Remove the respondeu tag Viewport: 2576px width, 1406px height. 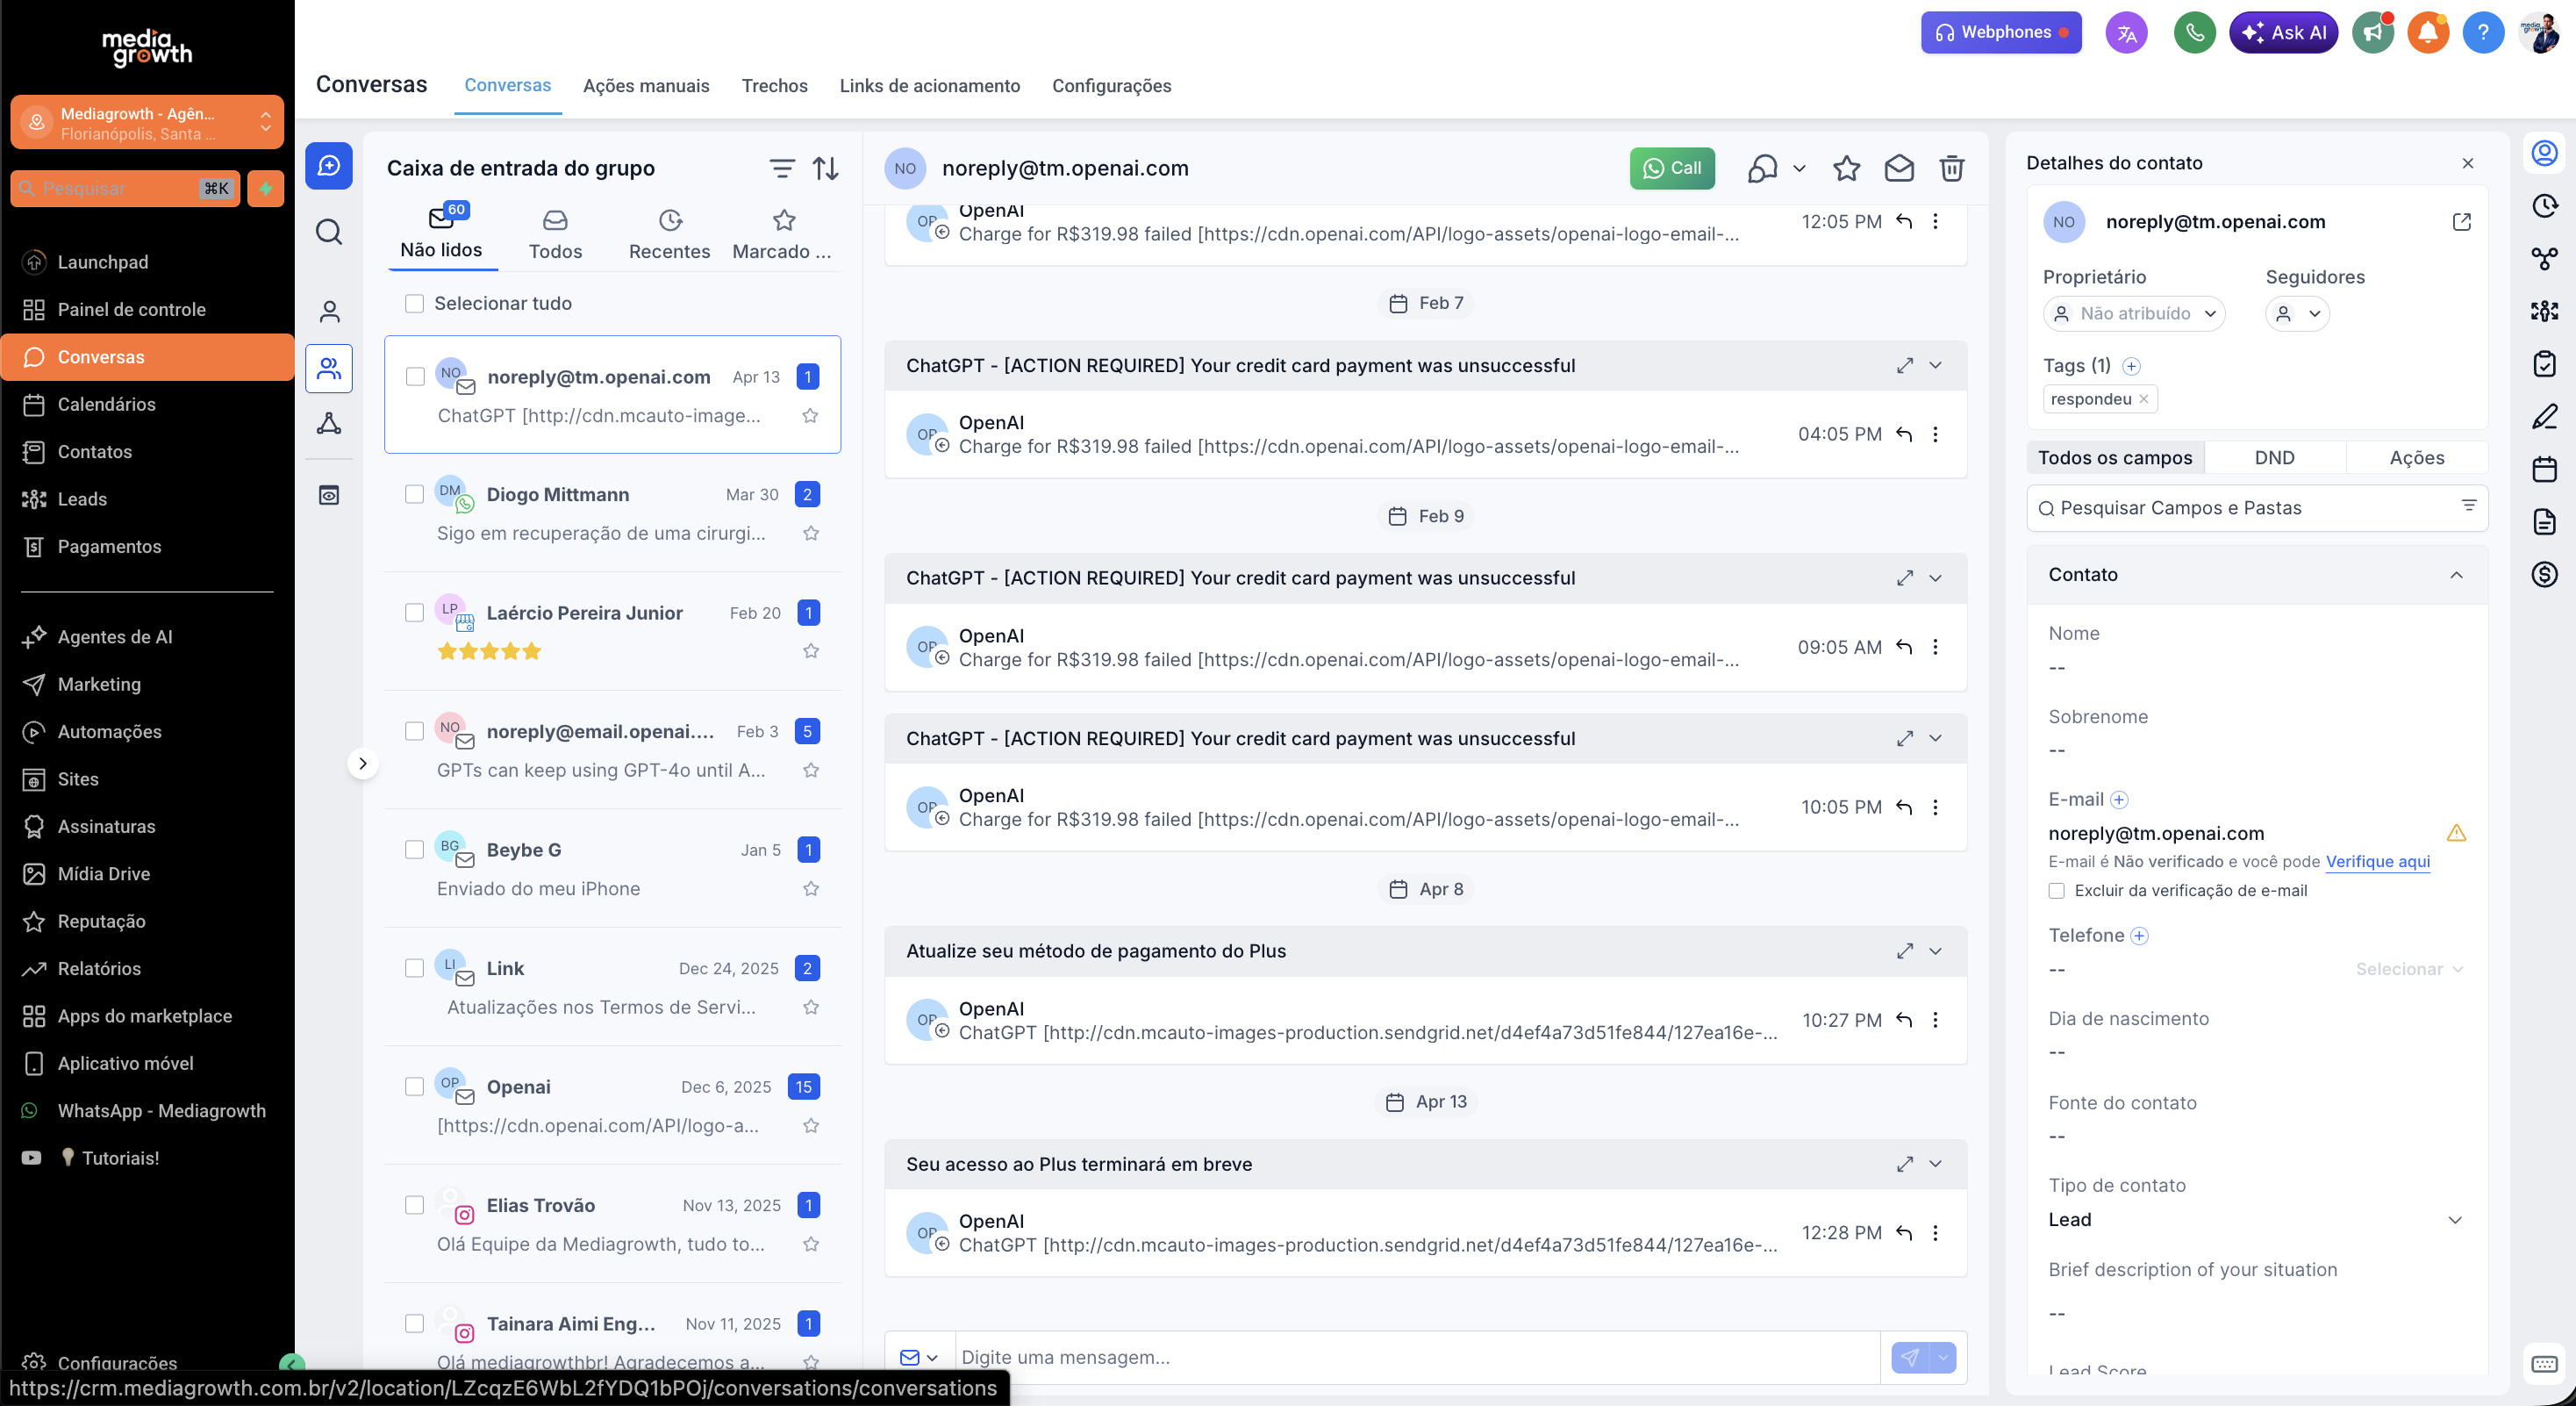tap(2143, 399)
